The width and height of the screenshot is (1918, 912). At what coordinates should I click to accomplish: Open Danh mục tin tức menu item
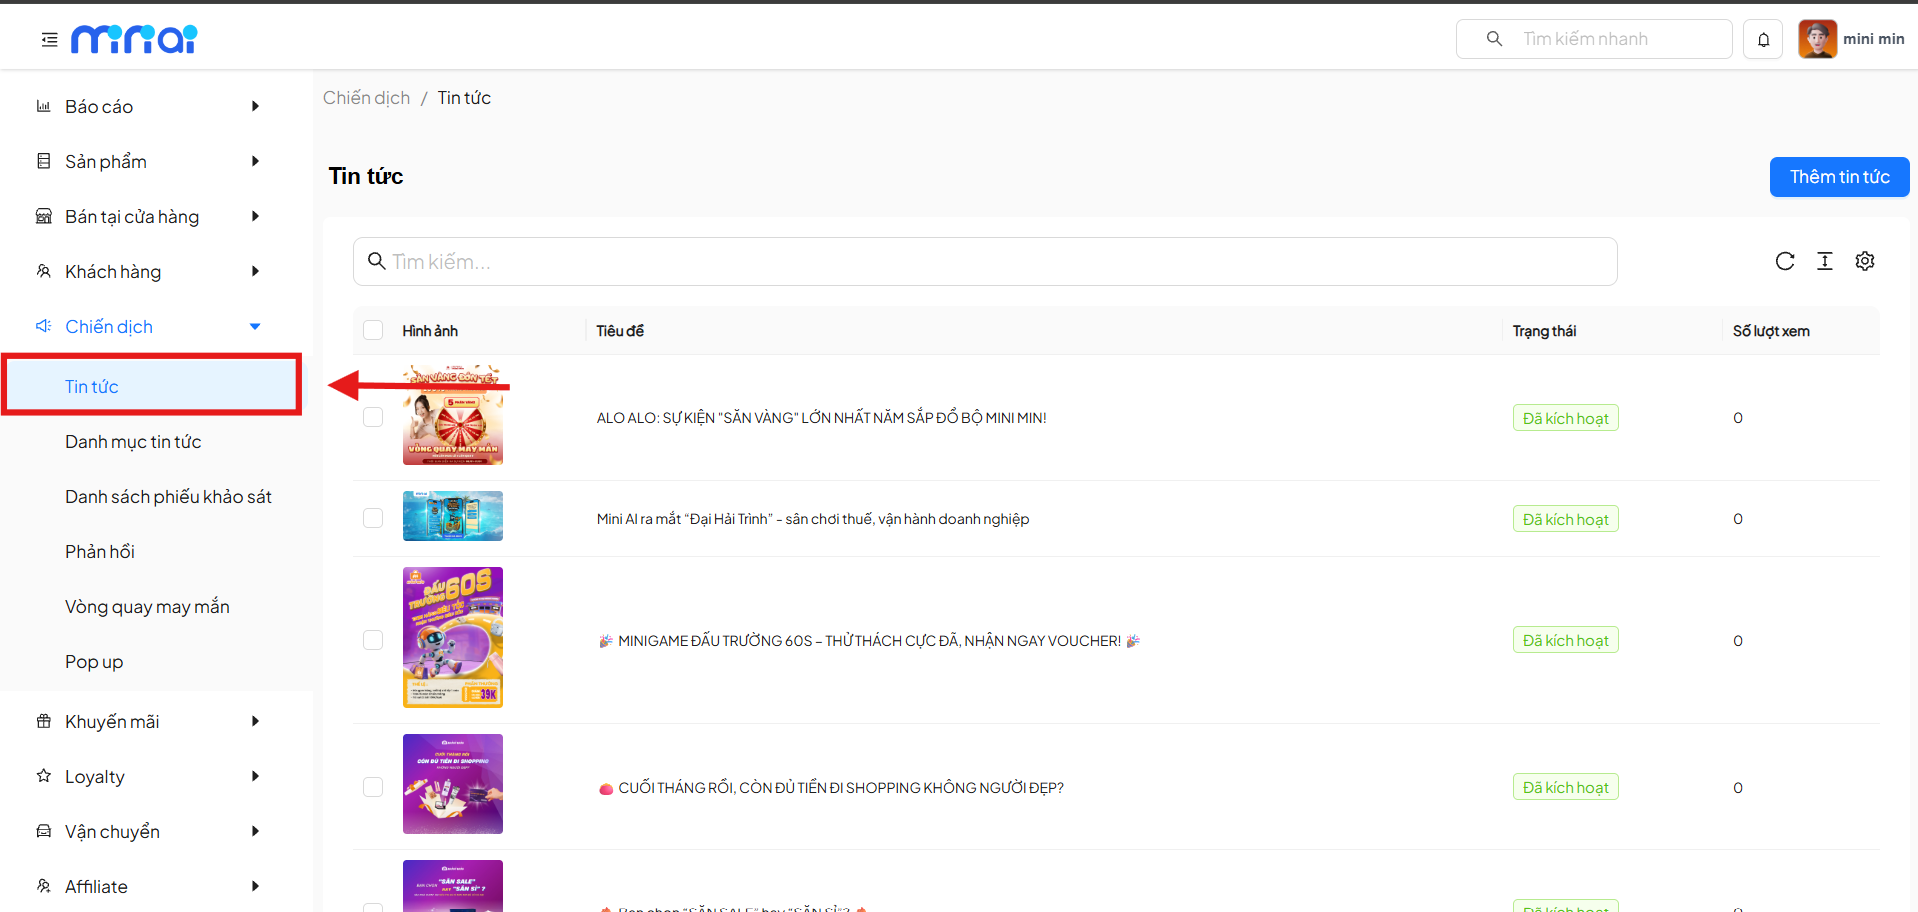point(133,442)
